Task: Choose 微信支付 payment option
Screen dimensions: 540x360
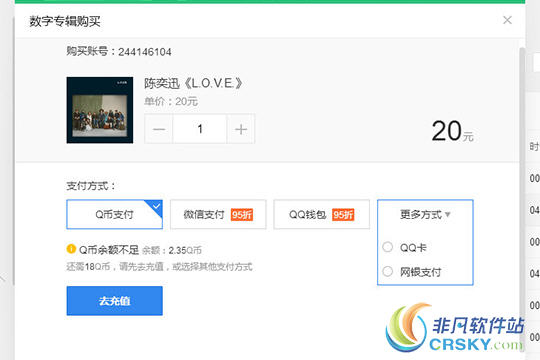Action: [218, 214]
